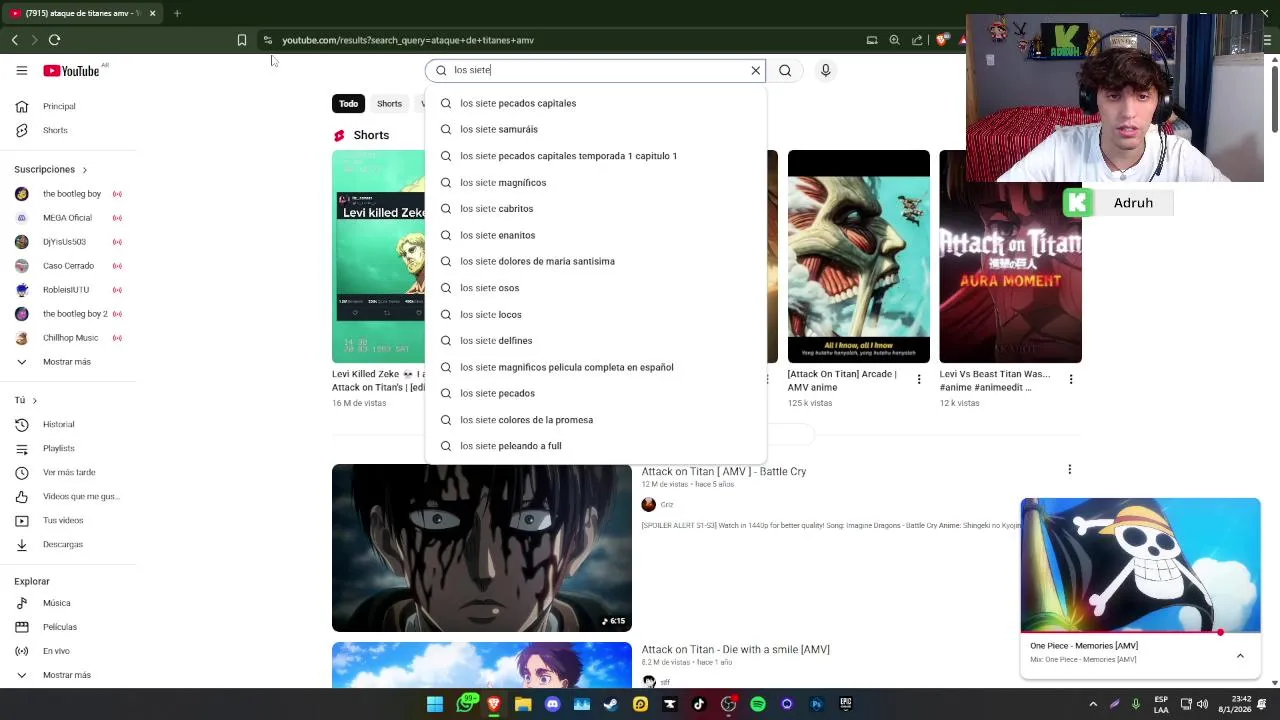Click the zoom magnifier icon in address bar
This screenshot has height=720, width=1280.
coord(894,40)
